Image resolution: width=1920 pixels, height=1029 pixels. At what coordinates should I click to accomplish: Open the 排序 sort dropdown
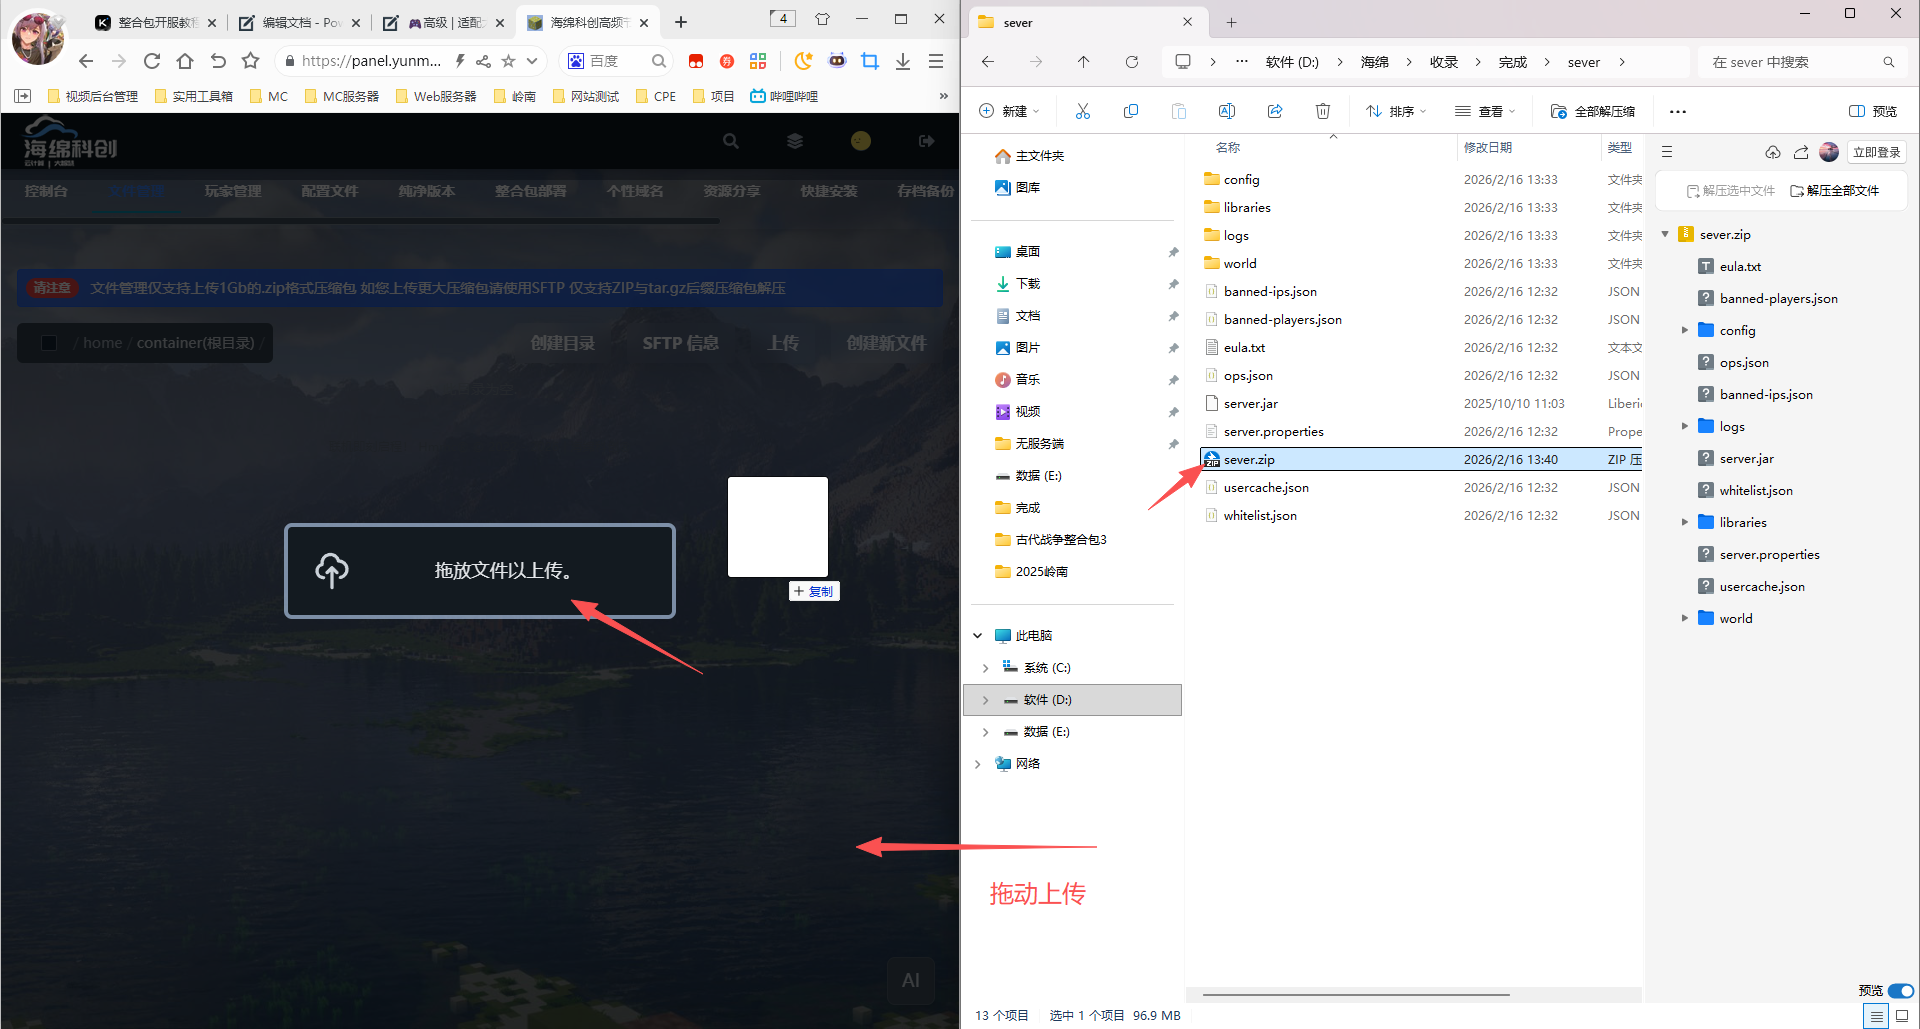pos(1396,111)
